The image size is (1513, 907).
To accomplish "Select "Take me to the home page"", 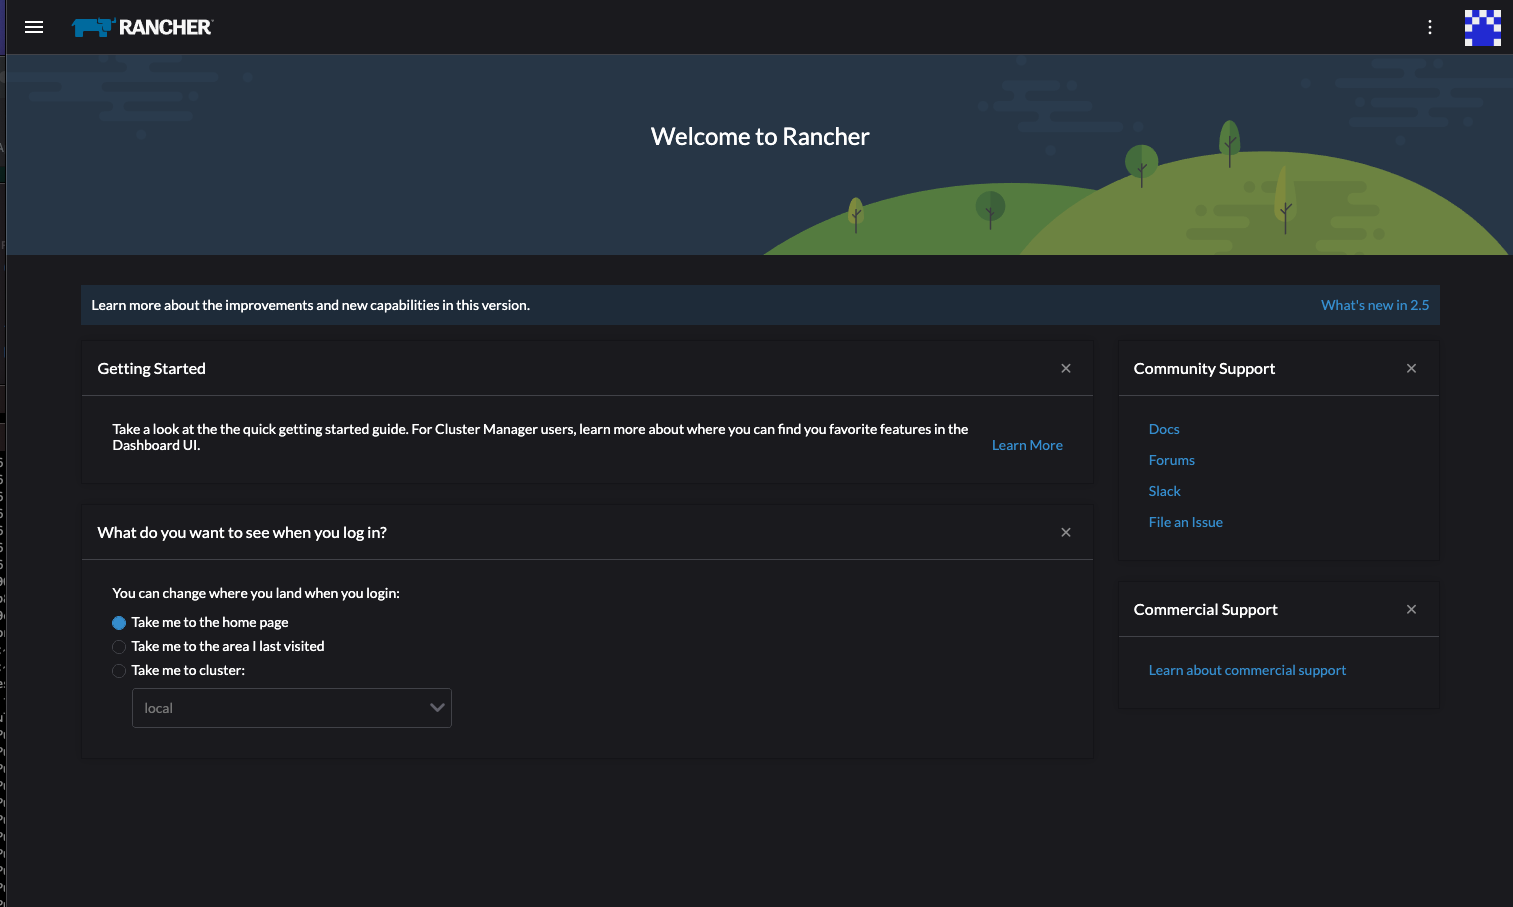I will click(x=119, y=622).
